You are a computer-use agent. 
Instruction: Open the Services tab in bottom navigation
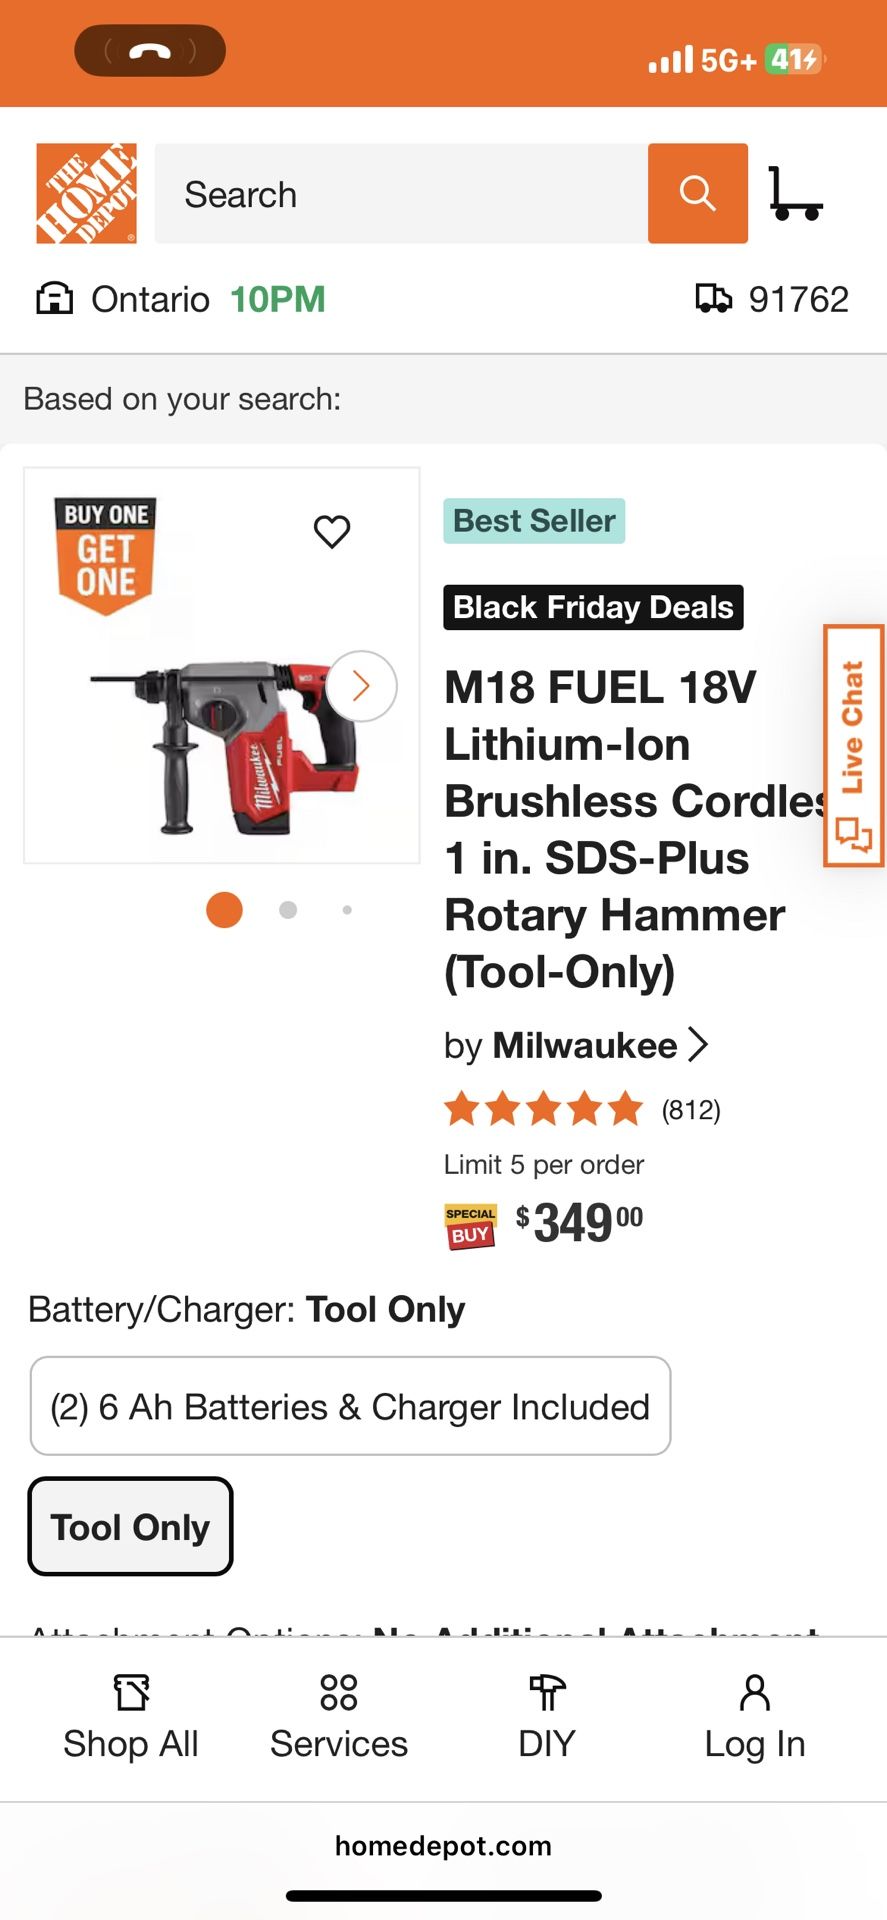337,1715
